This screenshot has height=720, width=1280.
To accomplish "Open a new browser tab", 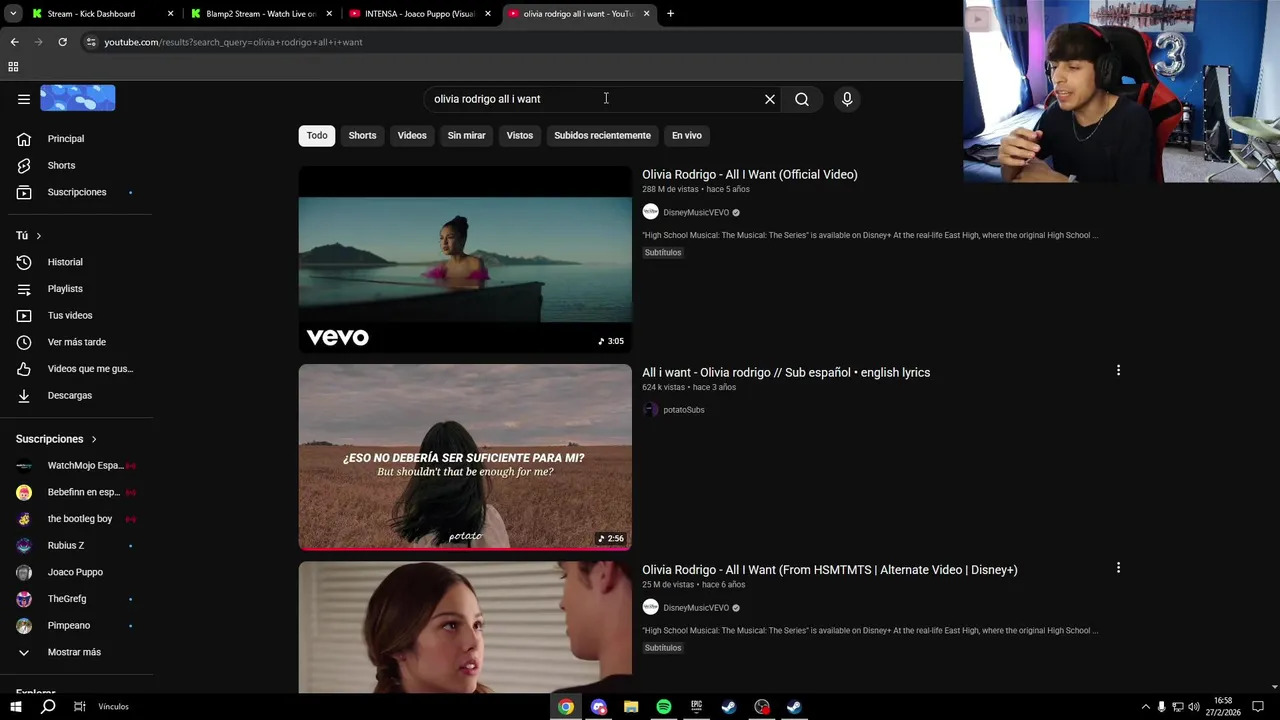I will (x=670, y=14).
